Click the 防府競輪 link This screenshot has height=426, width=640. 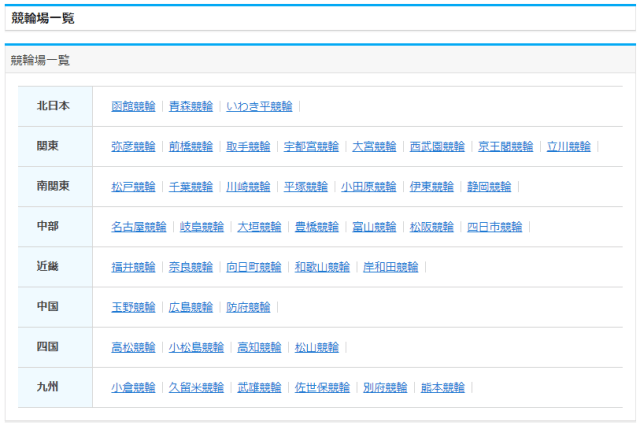[x=248, y=307]
